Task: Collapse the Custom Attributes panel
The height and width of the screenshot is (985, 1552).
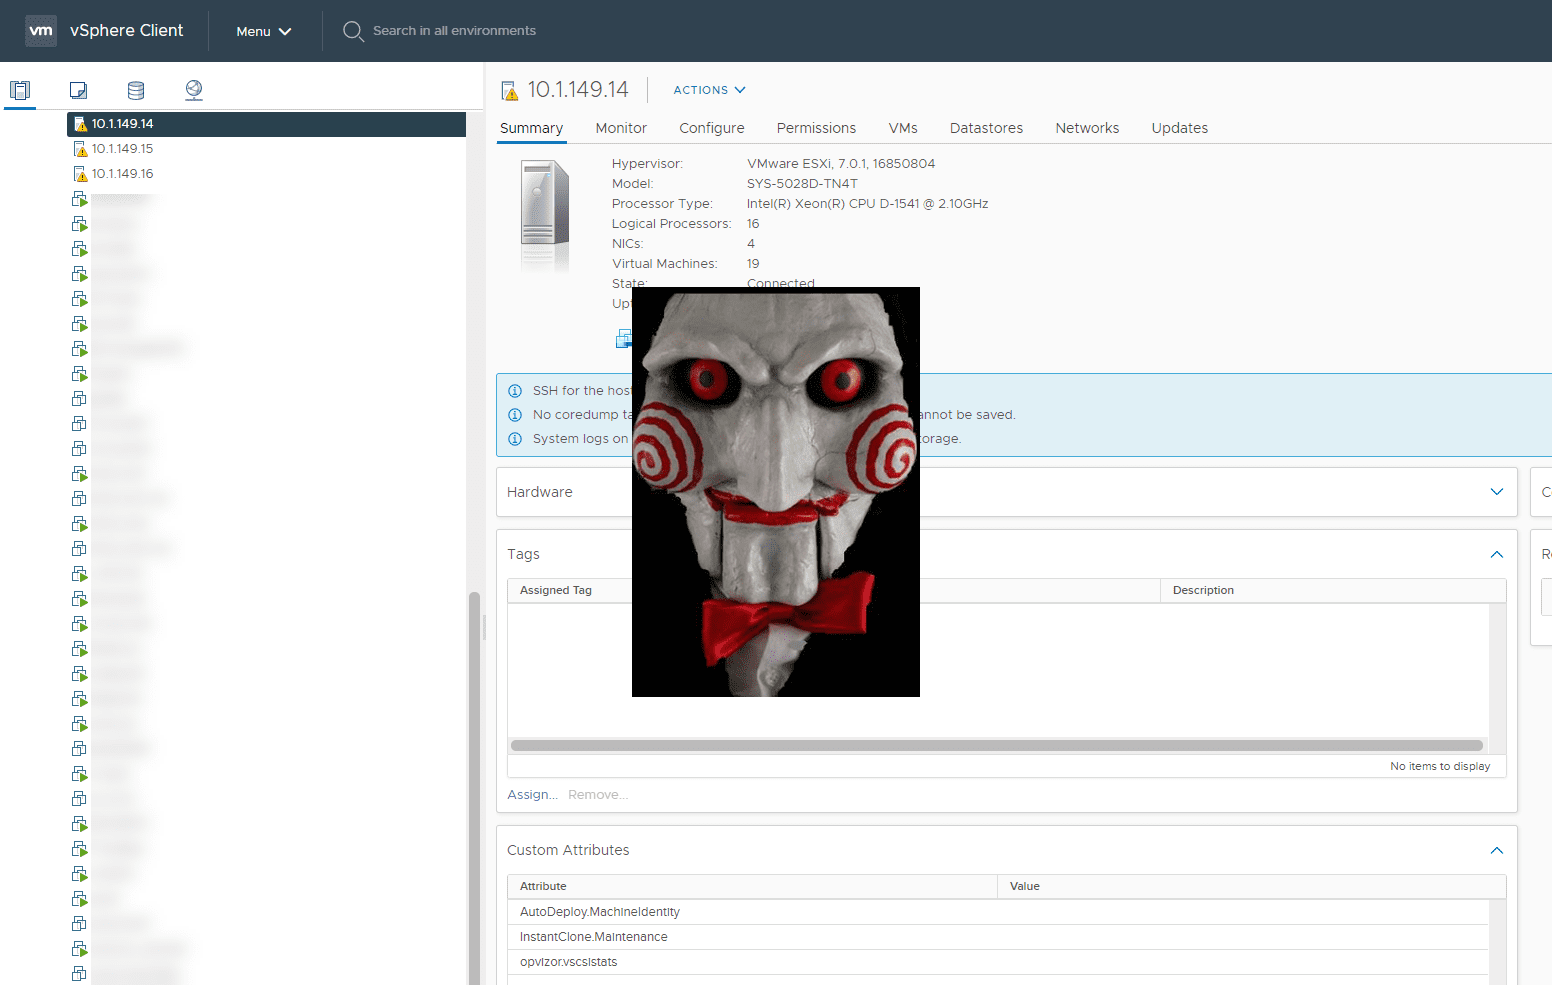Action: coord(1496,850)
